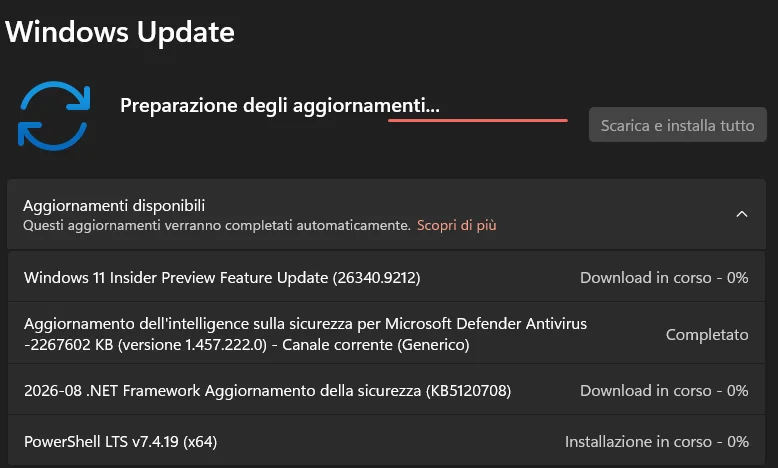Image resolution: width=778 pixels, height=468 pixels.
Task: Click the Scarica e installa tutto button
Action: [677, 125]
